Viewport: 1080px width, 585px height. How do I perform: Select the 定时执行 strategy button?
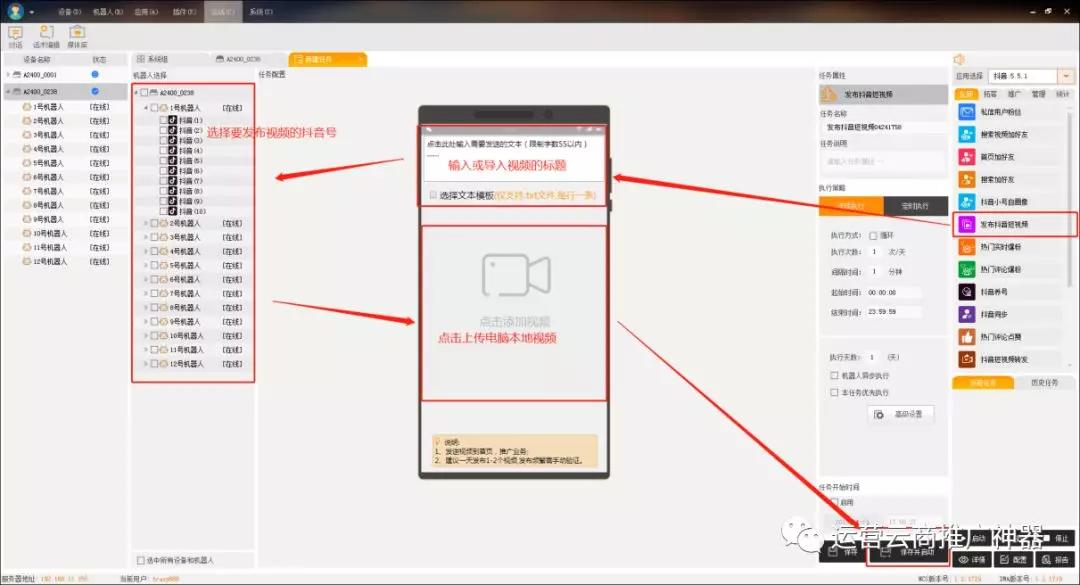tap(915, 206)
